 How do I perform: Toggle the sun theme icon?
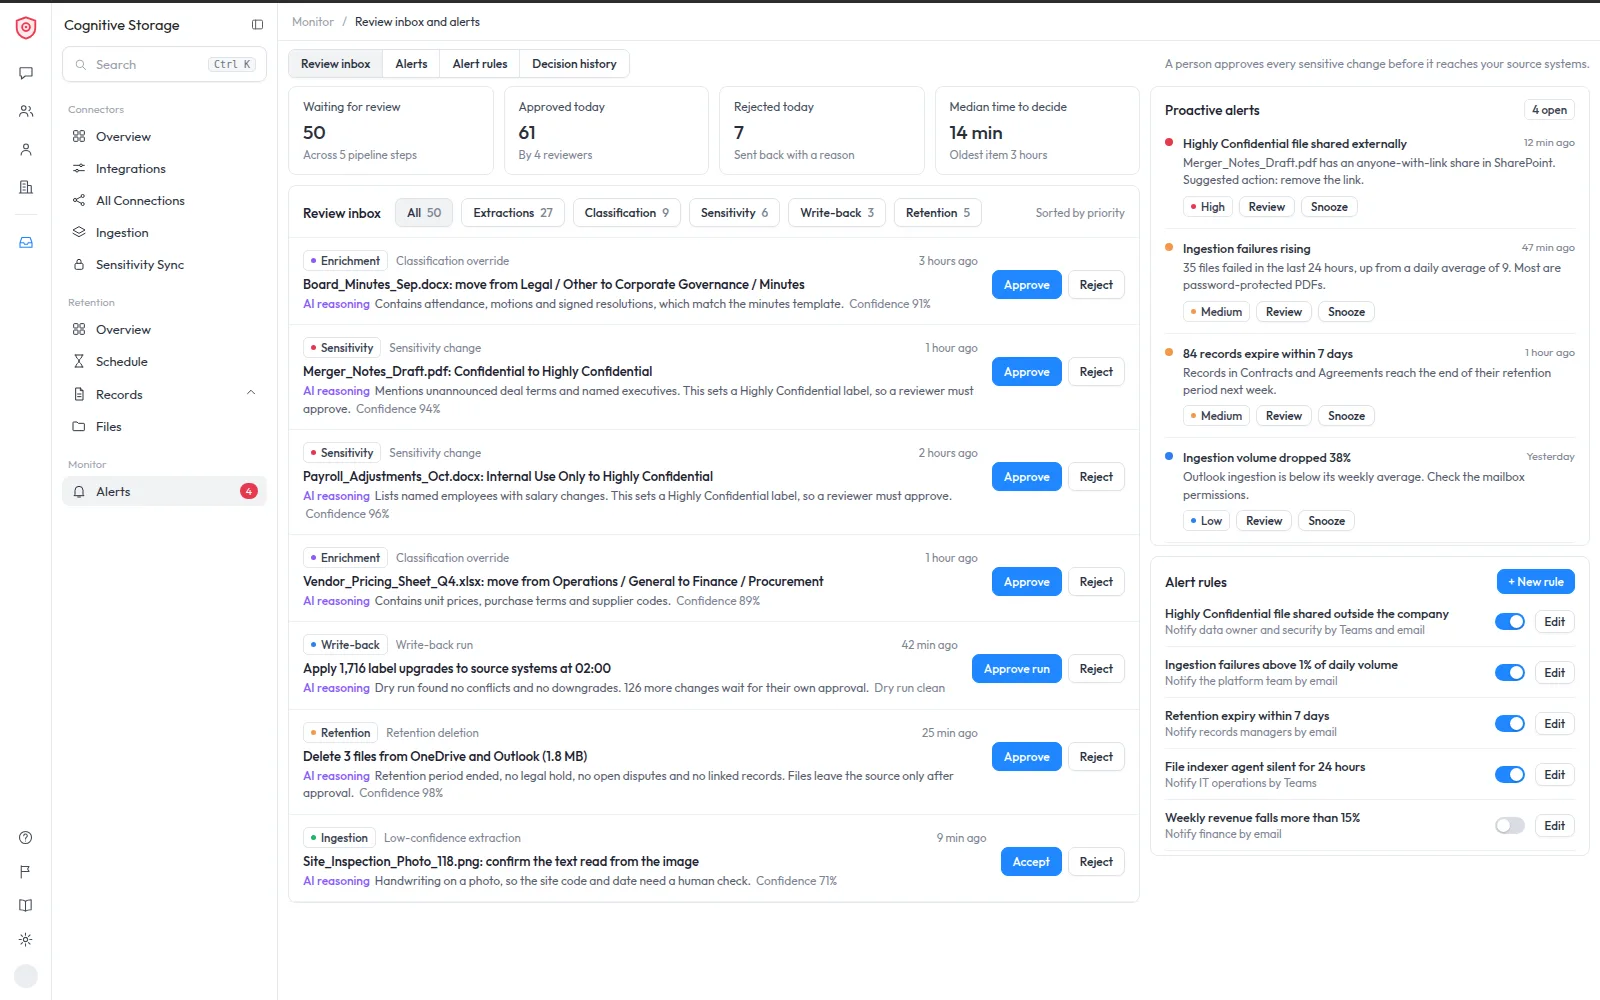click(26, 940)
